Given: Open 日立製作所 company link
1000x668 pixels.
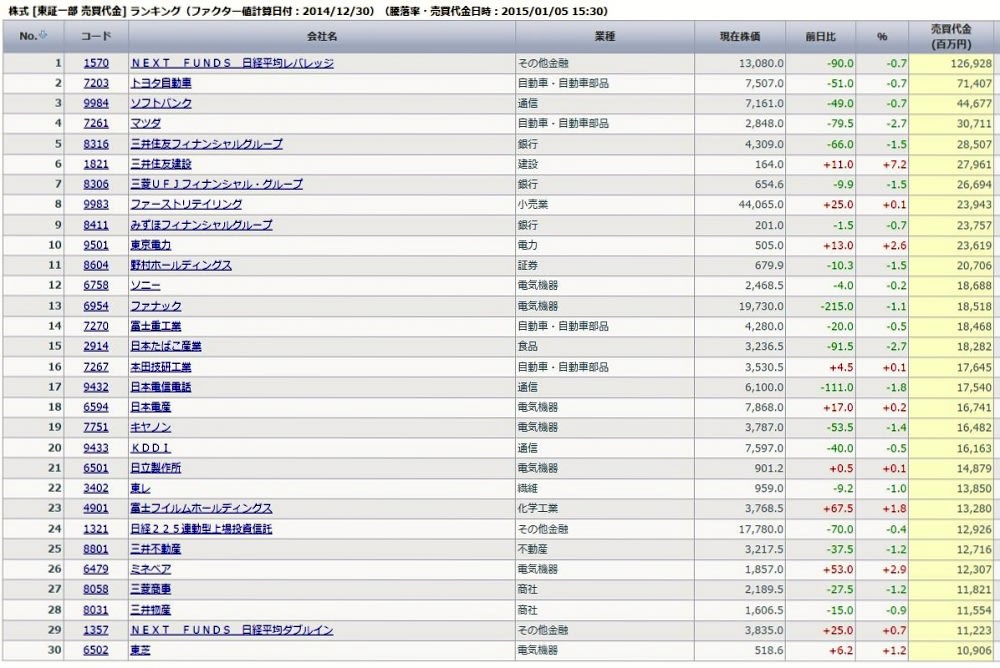Looking at the screenshot, I should click(x=156, y=468).
